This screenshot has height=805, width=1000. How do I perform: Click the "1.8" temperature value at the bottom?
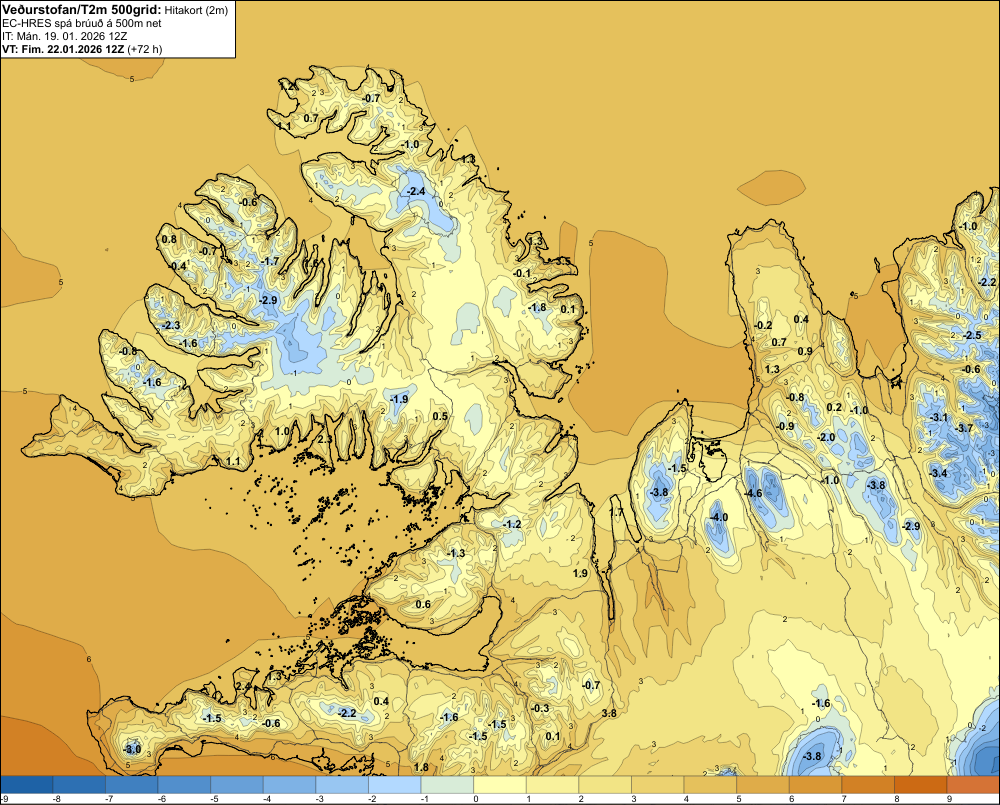(x=421, y=767)
